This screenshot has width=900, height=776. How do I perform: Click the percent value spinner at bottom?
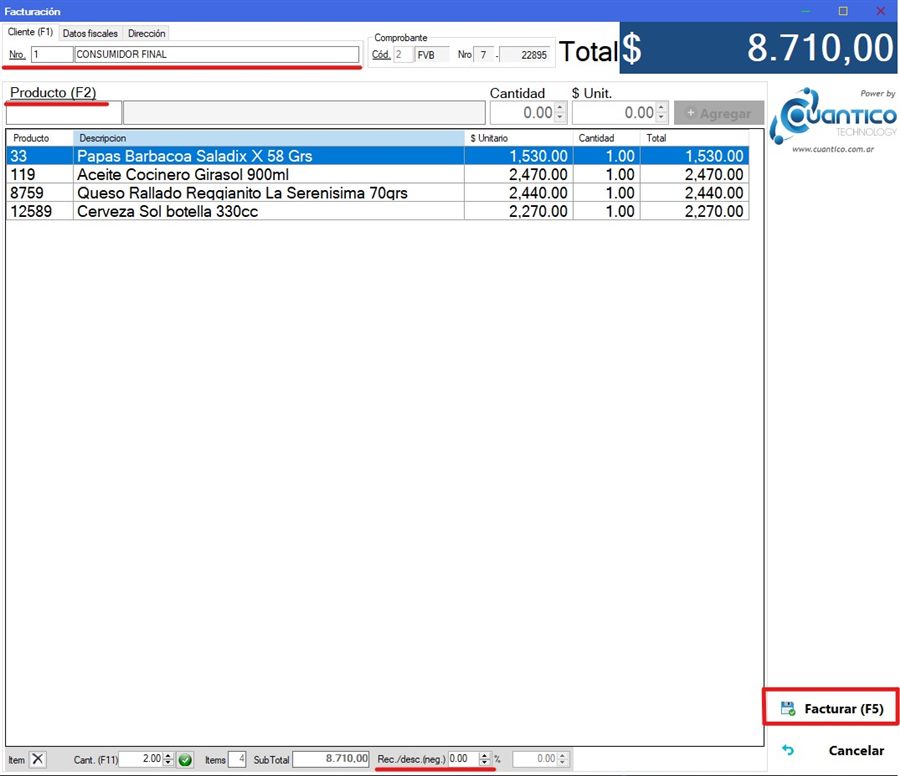[540, 759]
